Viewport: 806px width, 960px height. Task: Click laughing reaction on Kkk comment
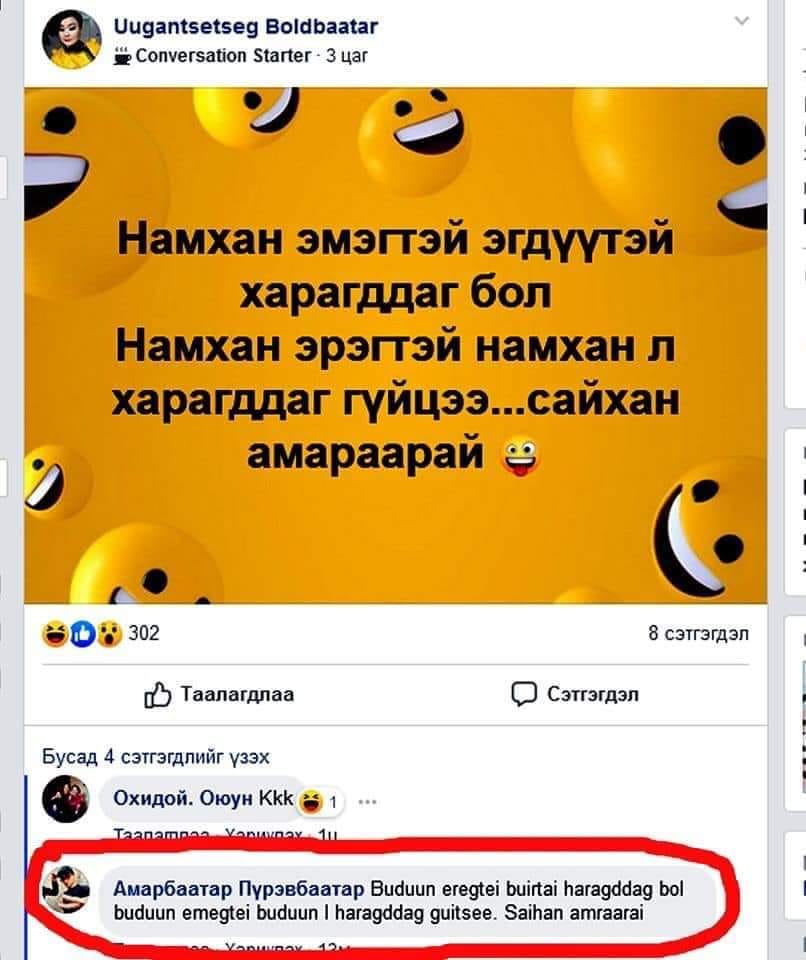pos(311,801)
